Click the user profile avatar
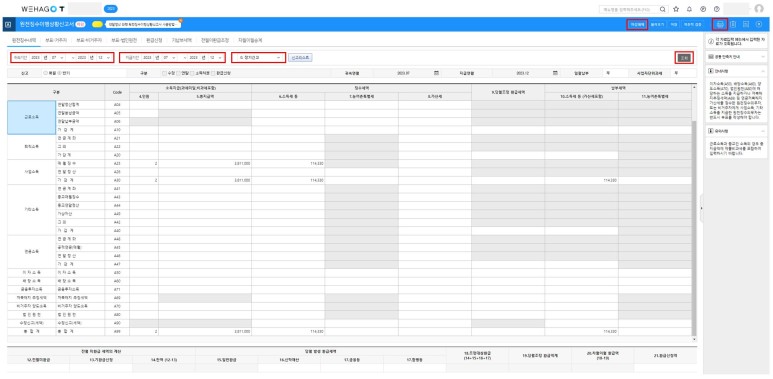Image resolution: width=773 pixels, height=379 pixels. pyautogui.click(x=759, y=9)
